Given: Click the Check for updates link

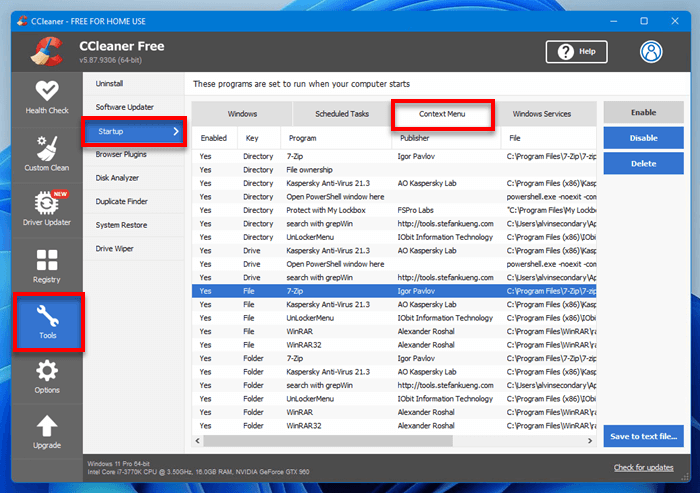Looking at the screenshot, I should [643, 468].
